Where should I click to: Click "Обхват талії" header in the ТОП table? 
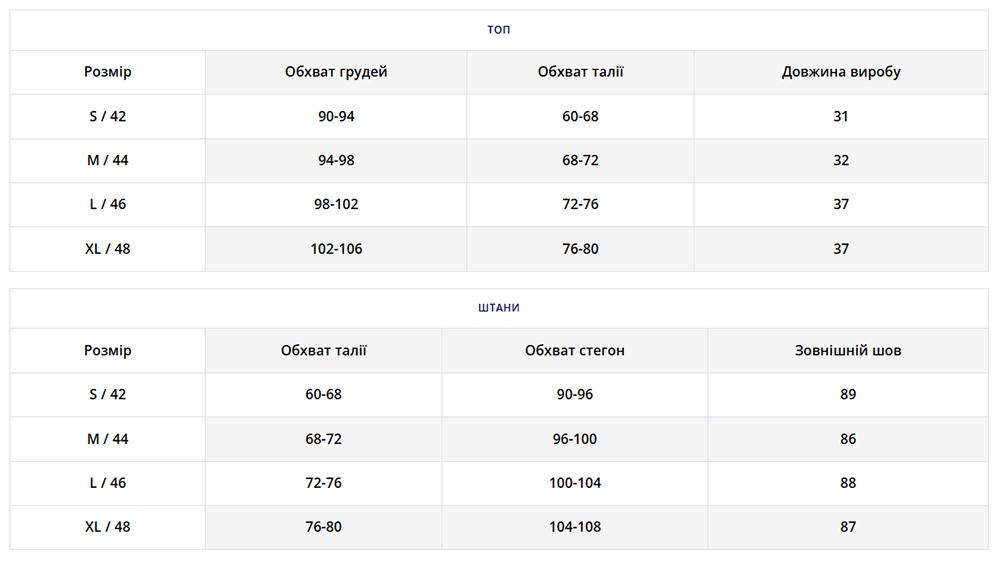[x=580, y=72]
